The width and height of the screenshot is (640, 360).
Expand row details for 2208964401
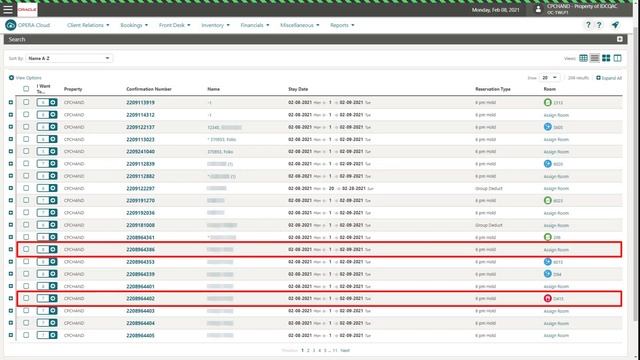(11, 286)
